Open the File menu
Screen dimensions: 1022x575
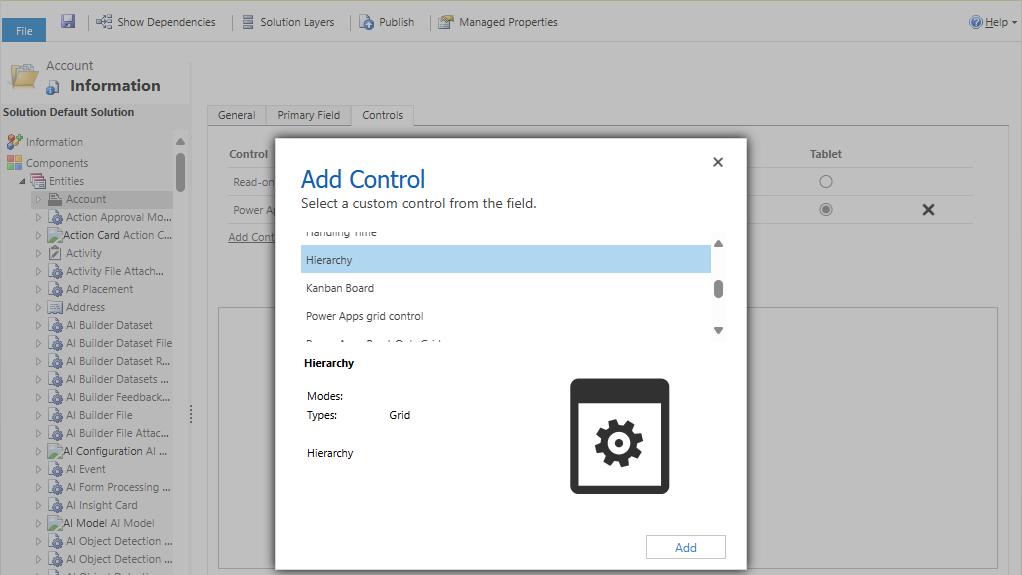(x=24, y=30)
